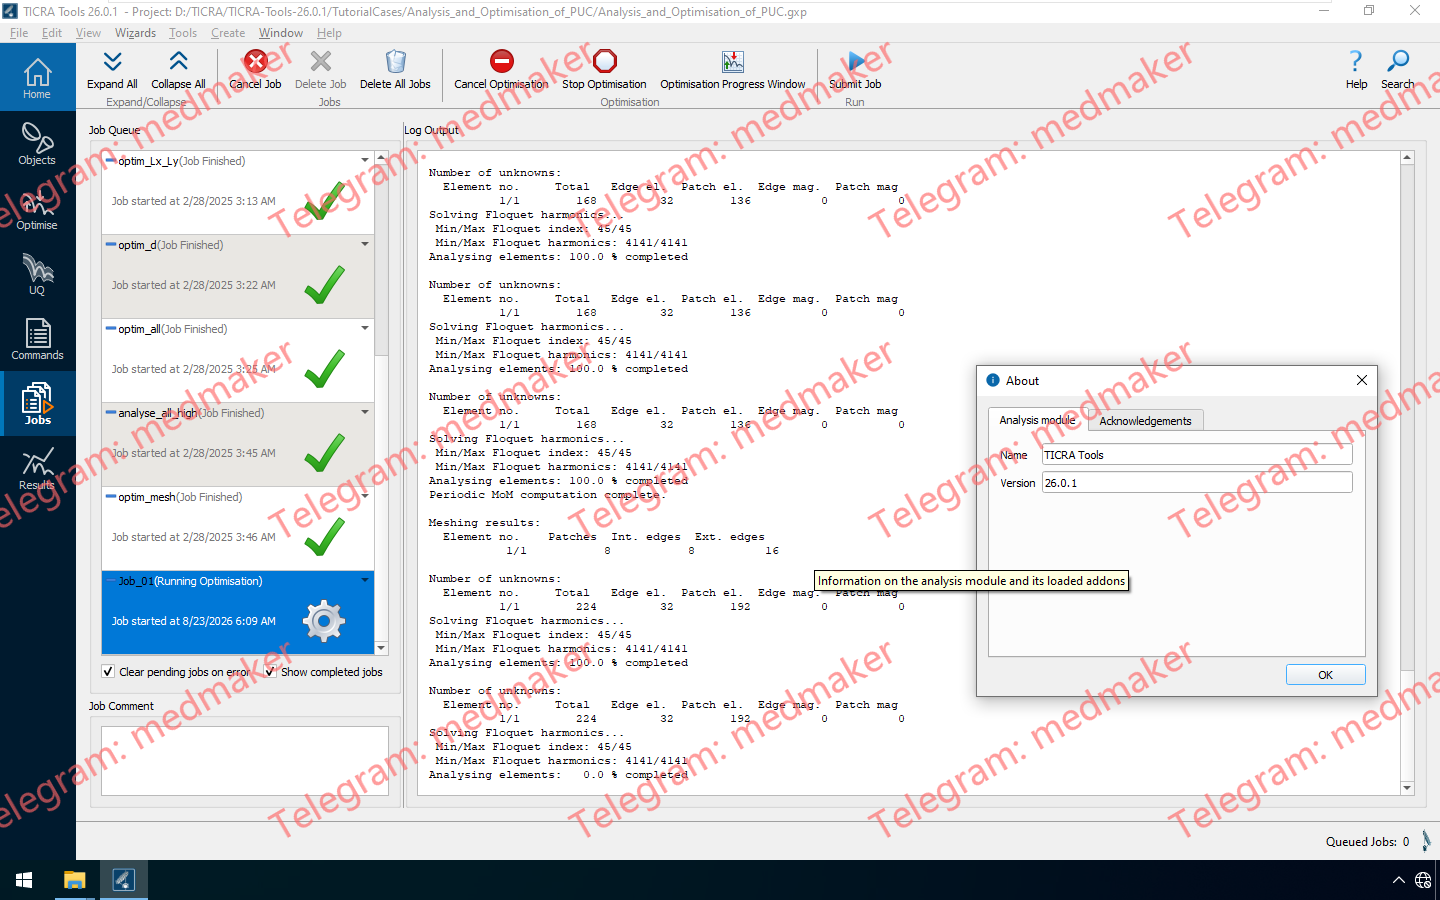Open the optim_d job dropdown arrow
Viewport: 1440px width, 900px height.
[365, 244]
